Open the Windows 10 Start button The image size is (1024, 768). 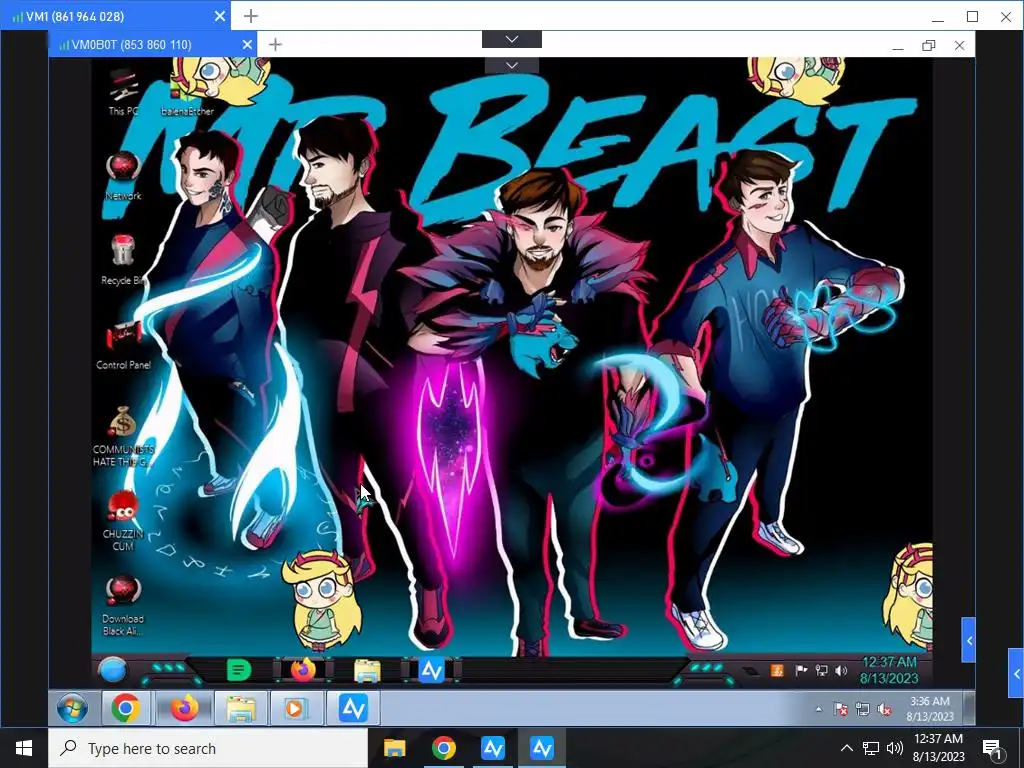coord(24,748)
